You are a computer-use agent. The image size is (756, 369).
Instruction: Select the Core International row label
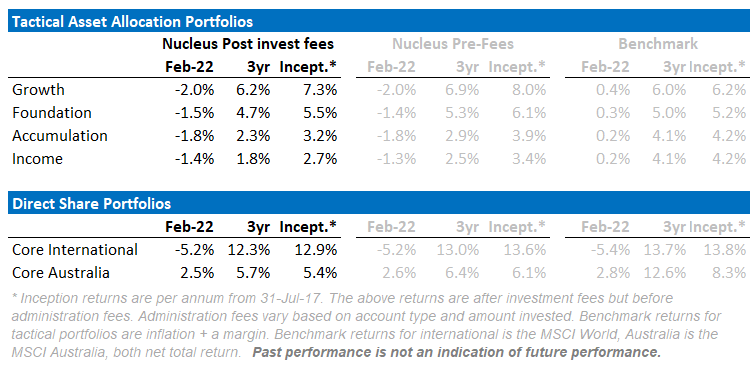point(75,250)
